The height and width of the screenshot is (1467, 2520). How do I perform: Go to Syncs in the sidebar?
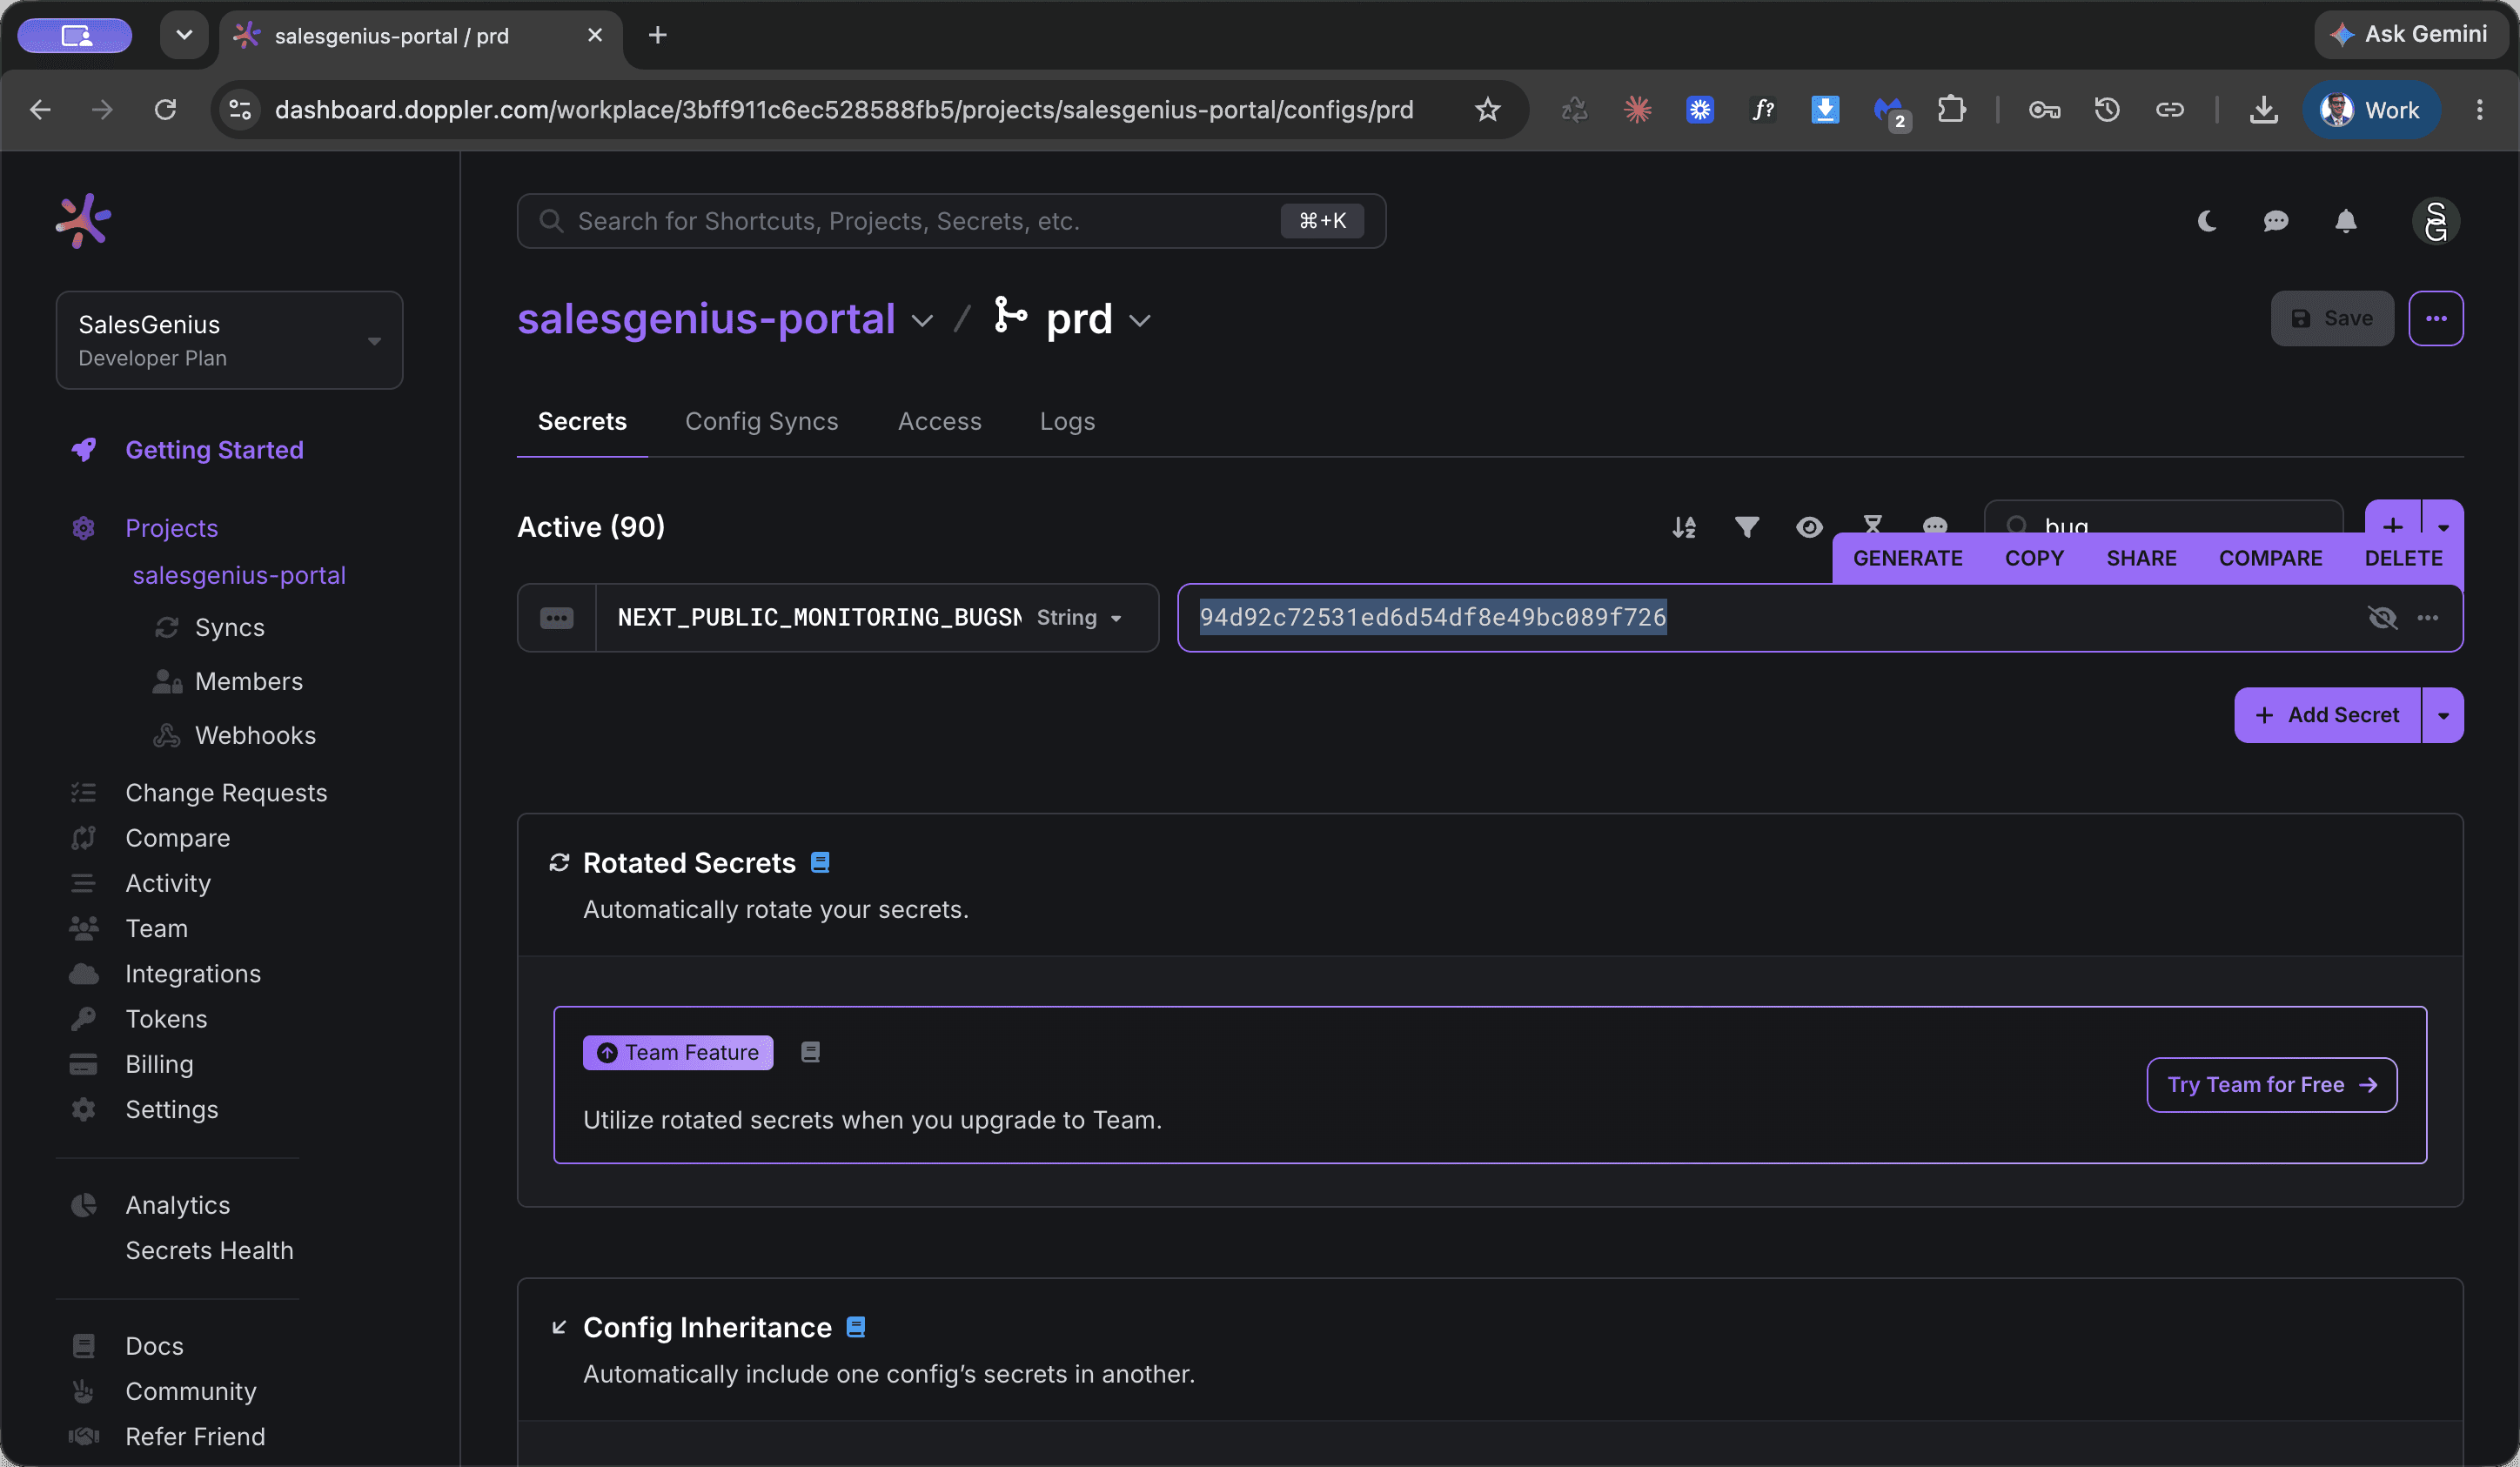click(230, 627)
